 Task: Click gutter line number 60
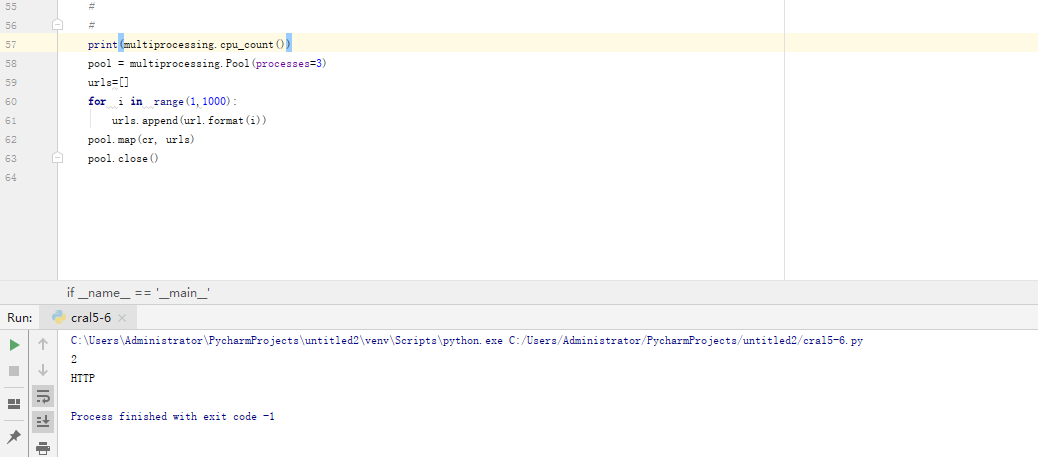11,101
